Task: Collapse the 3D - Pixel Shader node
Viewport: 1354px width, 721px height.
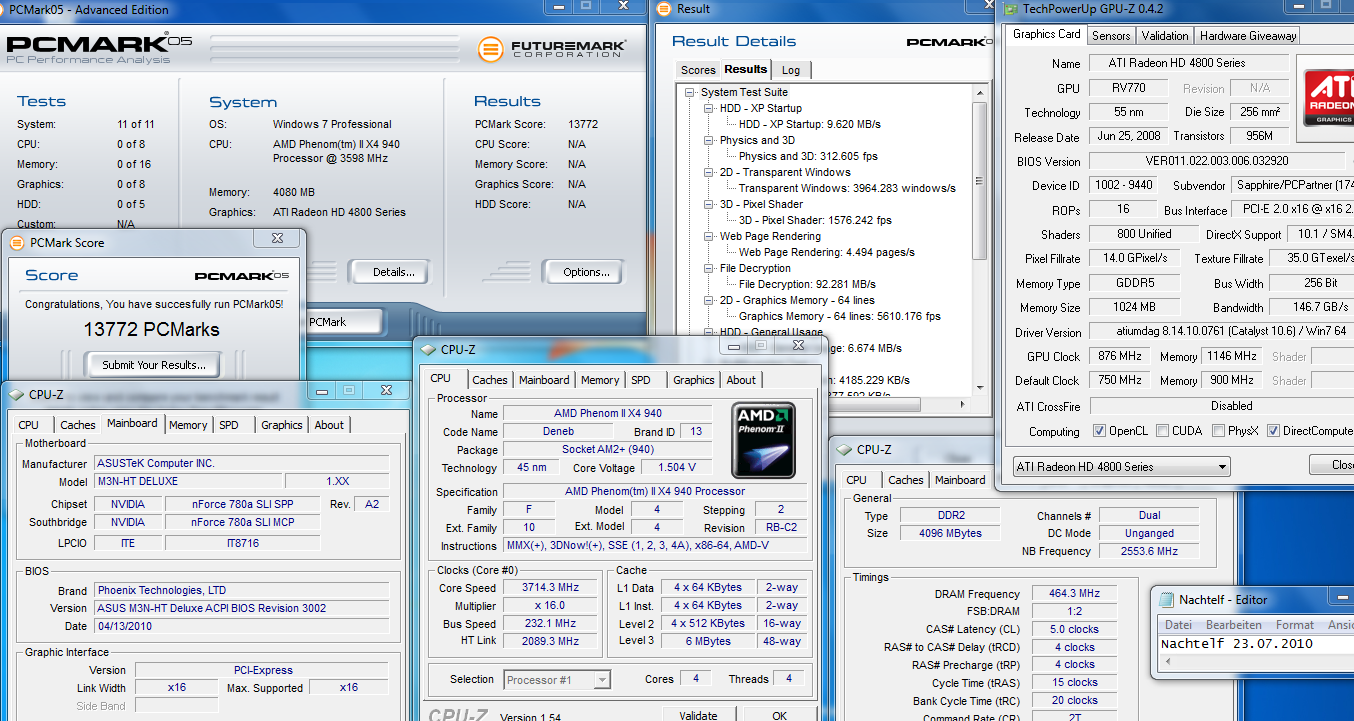Action: [709, 204]
